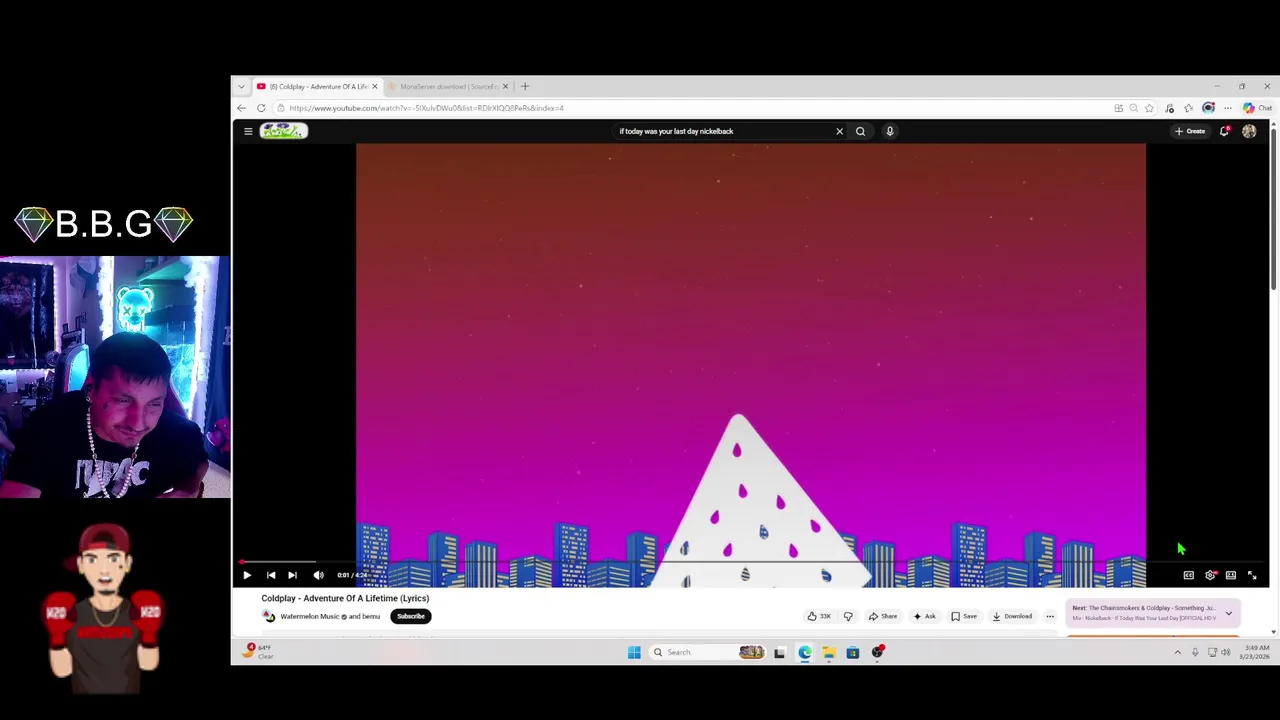1280x720 pixels.
Task: Open browser settings and more menu
Action: [x=1228, y=108]
